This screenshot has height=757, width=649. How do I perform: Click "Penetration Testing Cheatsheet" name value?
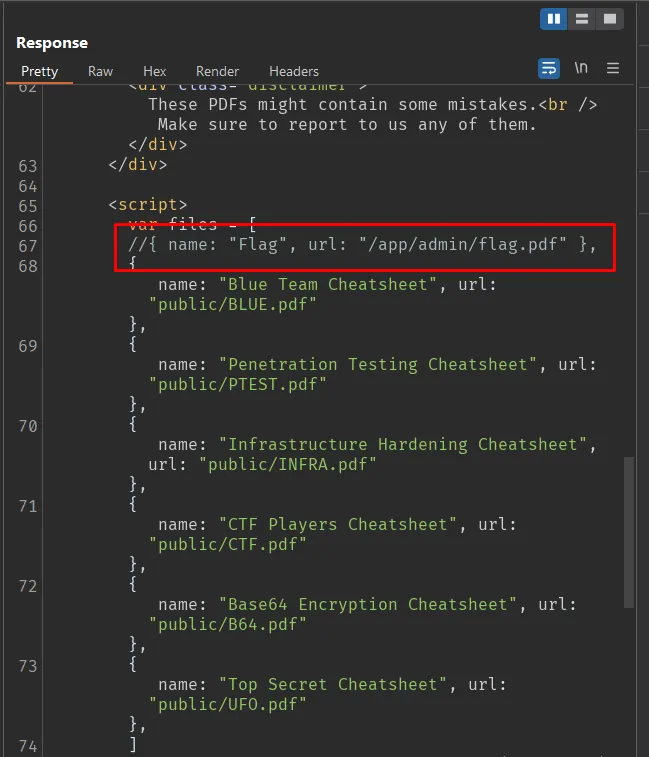click(378, 365)
